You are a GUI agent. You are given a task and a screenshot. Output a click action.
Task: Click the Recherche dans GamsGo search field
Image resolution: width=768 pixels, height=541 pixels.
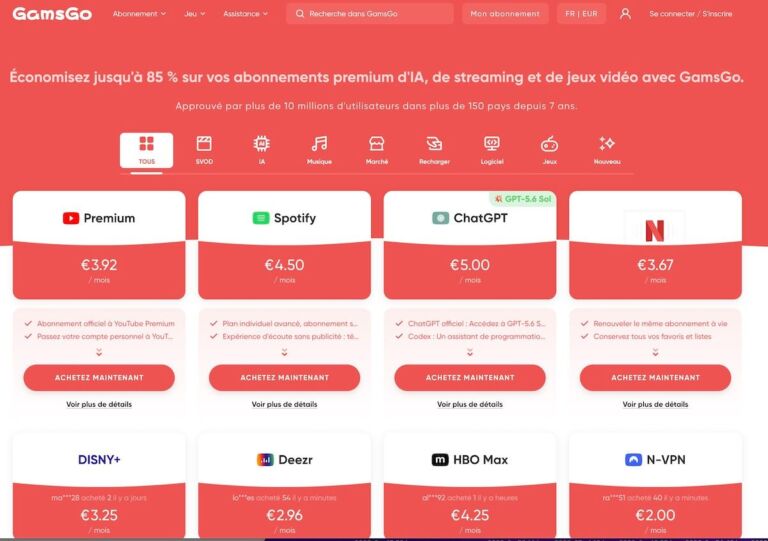tap(370, 14)
